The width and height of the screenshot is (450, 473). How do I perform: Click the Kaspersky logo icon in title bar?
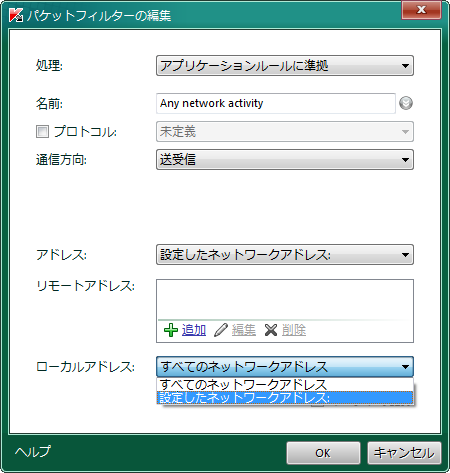click(x=16, y=15)
